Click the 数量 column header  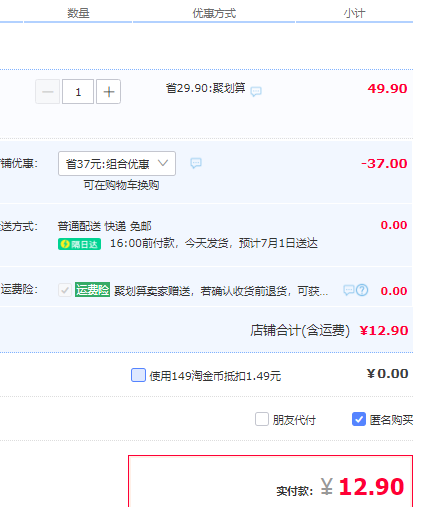coord(78,13)
